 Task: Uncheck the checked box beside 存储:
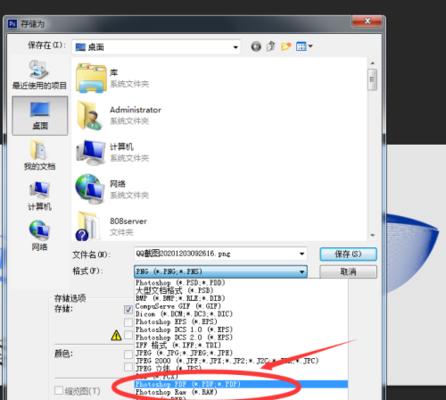pos(128,309)
